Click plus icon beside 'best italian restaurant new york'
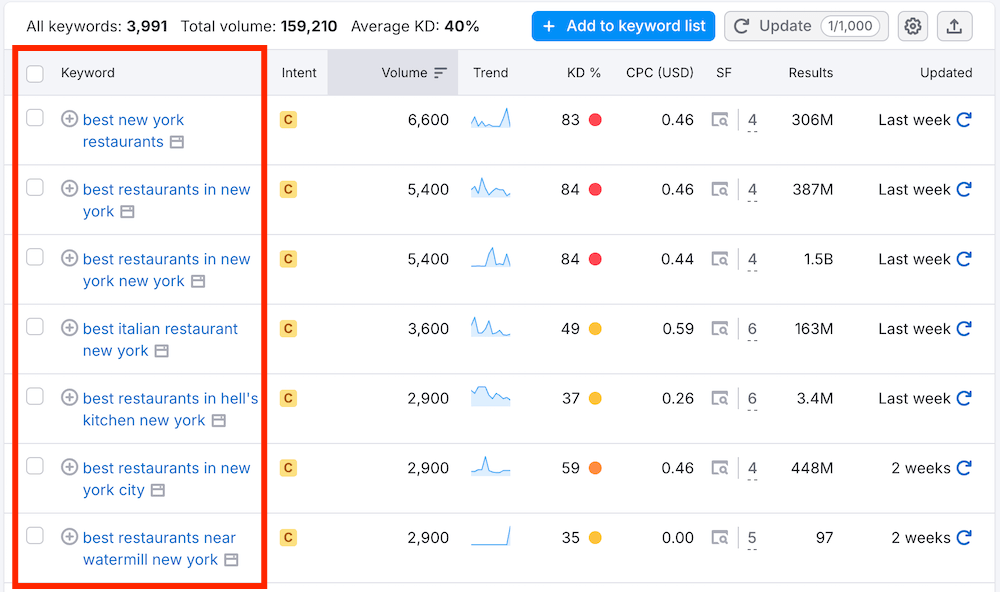Image resolution: width=1000 pixels, height=592 pixels. (69, 328)
